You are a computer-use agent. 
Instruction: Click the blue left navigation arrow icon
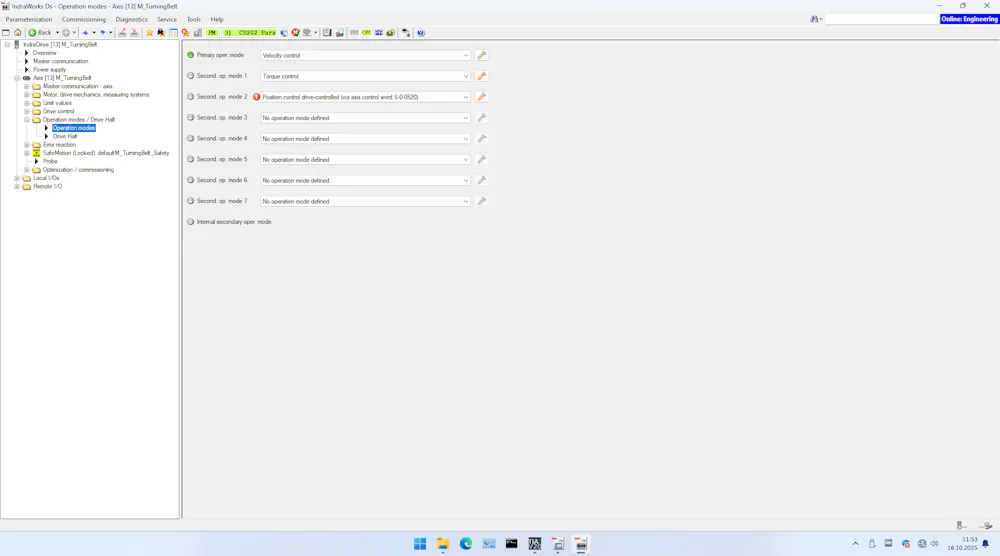pyautogui.click(x=85, y=33)
